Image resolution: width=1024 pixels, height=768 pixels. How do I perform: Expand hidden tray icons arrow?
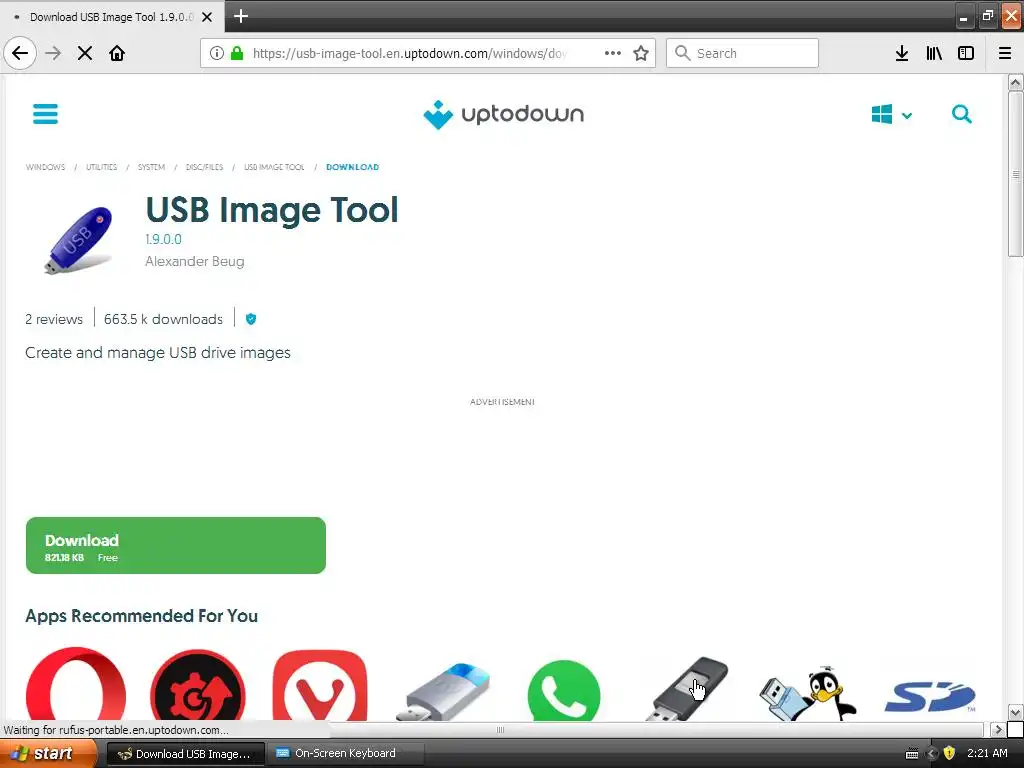(x=933, y=754)
